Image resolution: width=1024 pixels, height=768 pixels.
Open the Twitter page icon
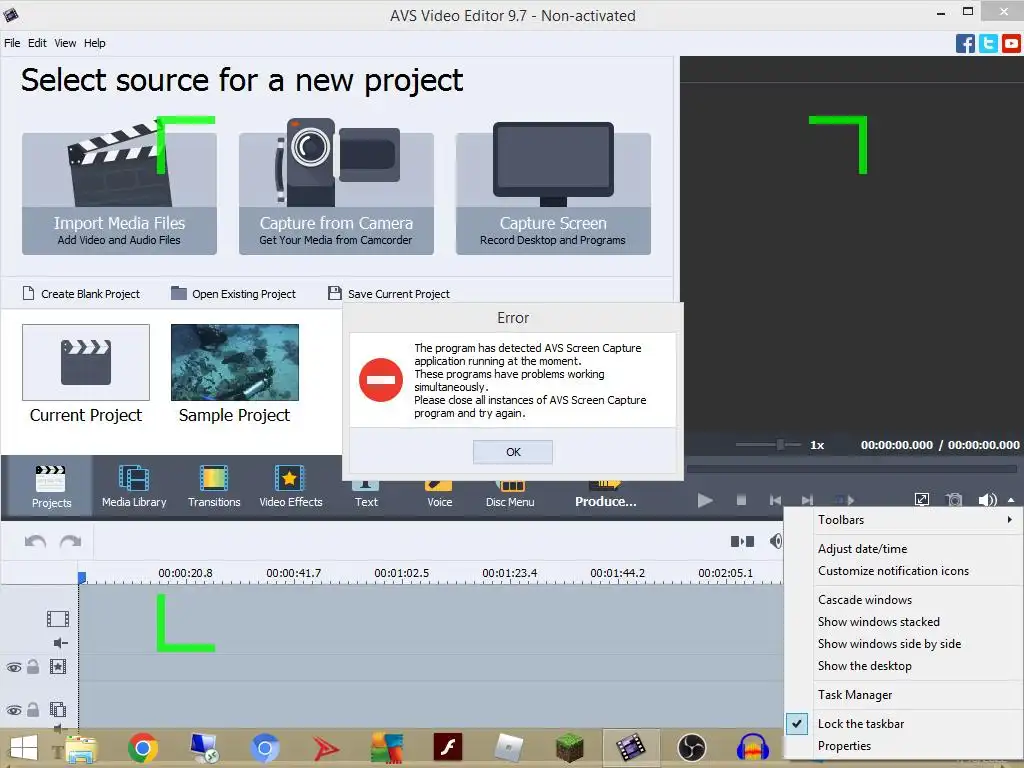click(x=988, y=44)
